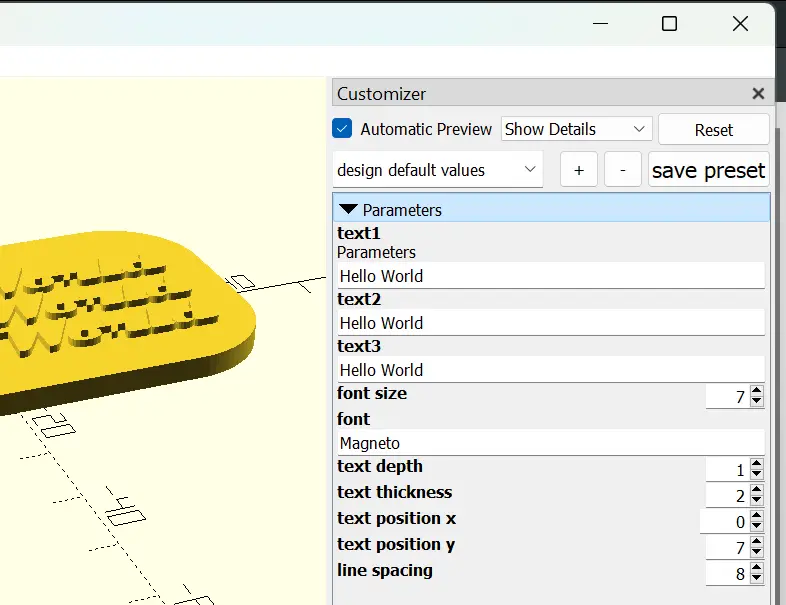This screenshot has height=605, width=786.
Task: Click the line spacing number field
Action: coord(728,573)
